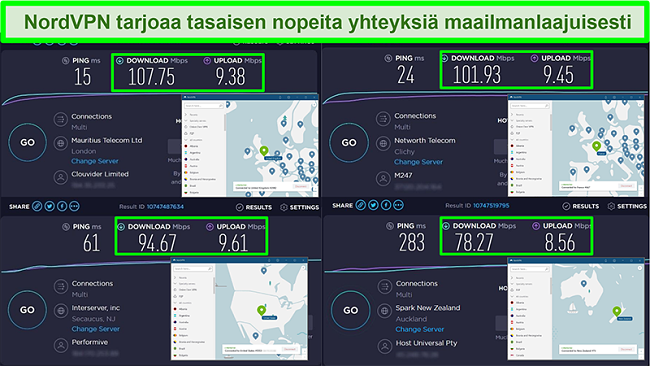Sidebar scrollbar in New Zealand NordVPN window

551,286
